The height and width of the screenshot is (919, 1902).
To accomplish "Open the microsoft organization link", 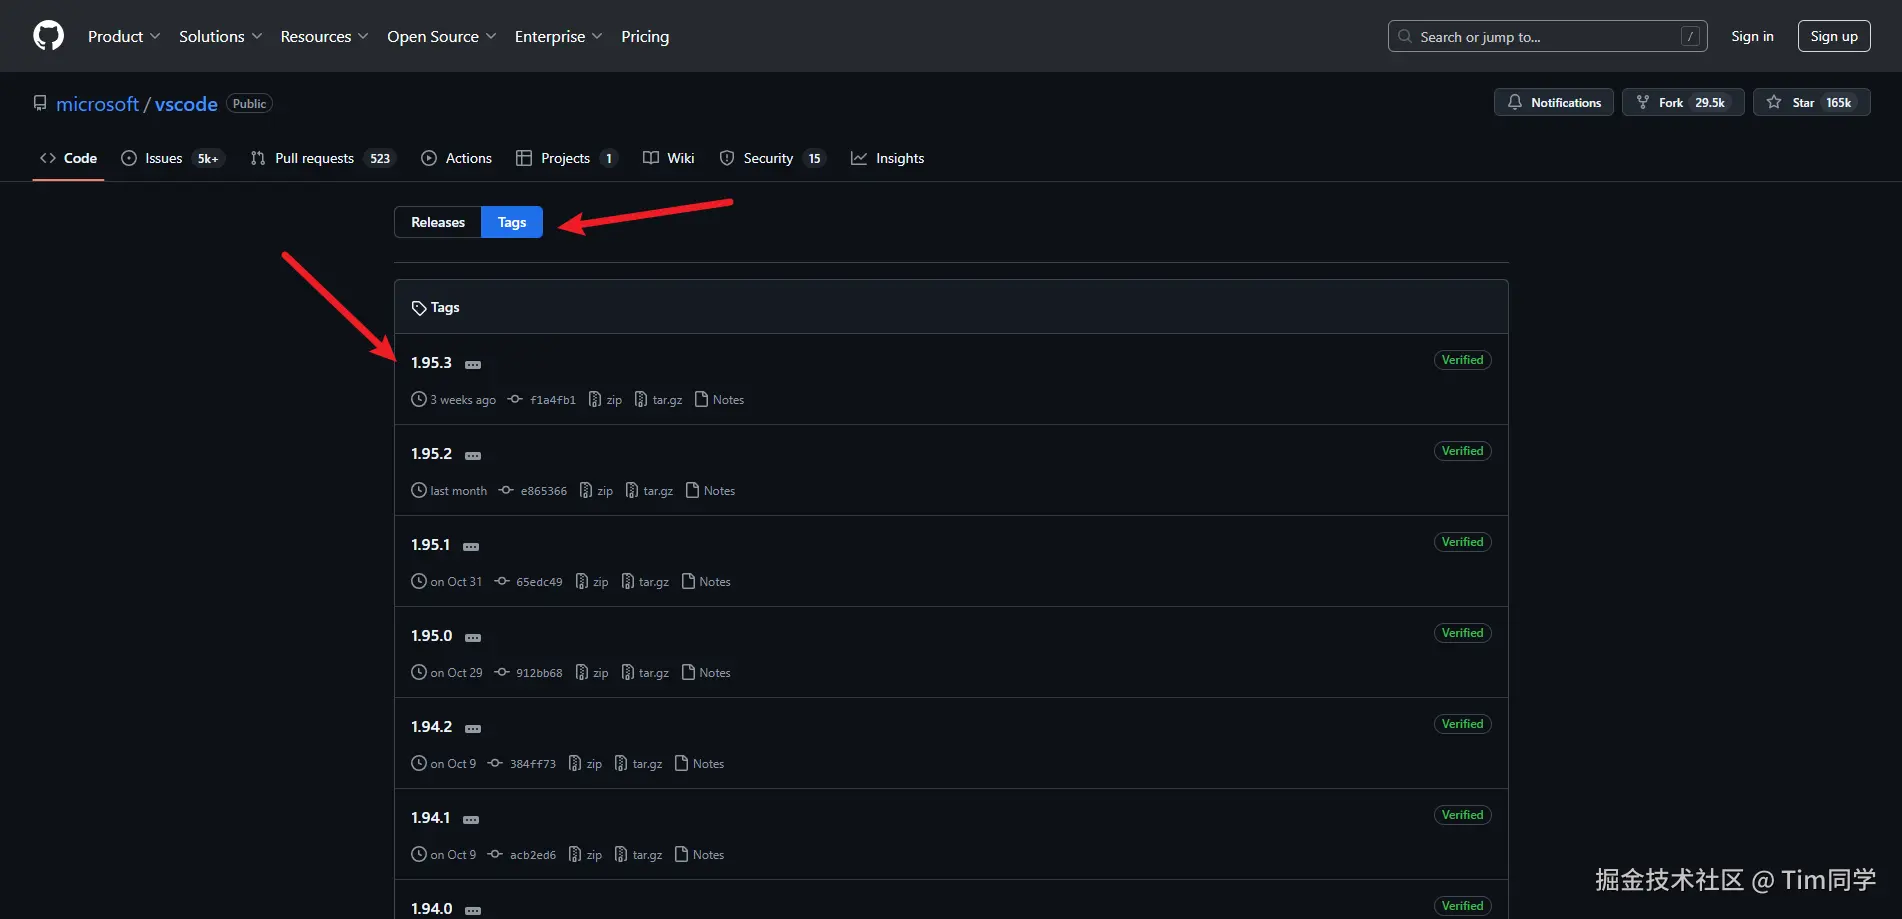I will point(97,104).
